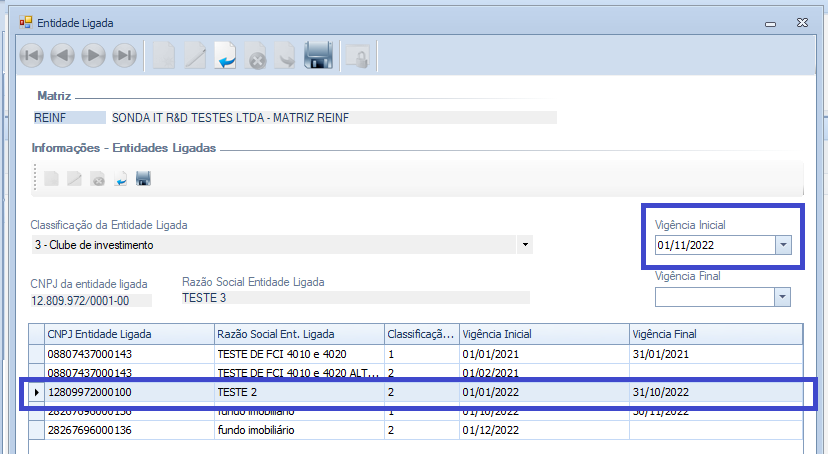Save using the large floppy disk icon
This screenshot has height=454, width=828.
[x=318, y=55]
